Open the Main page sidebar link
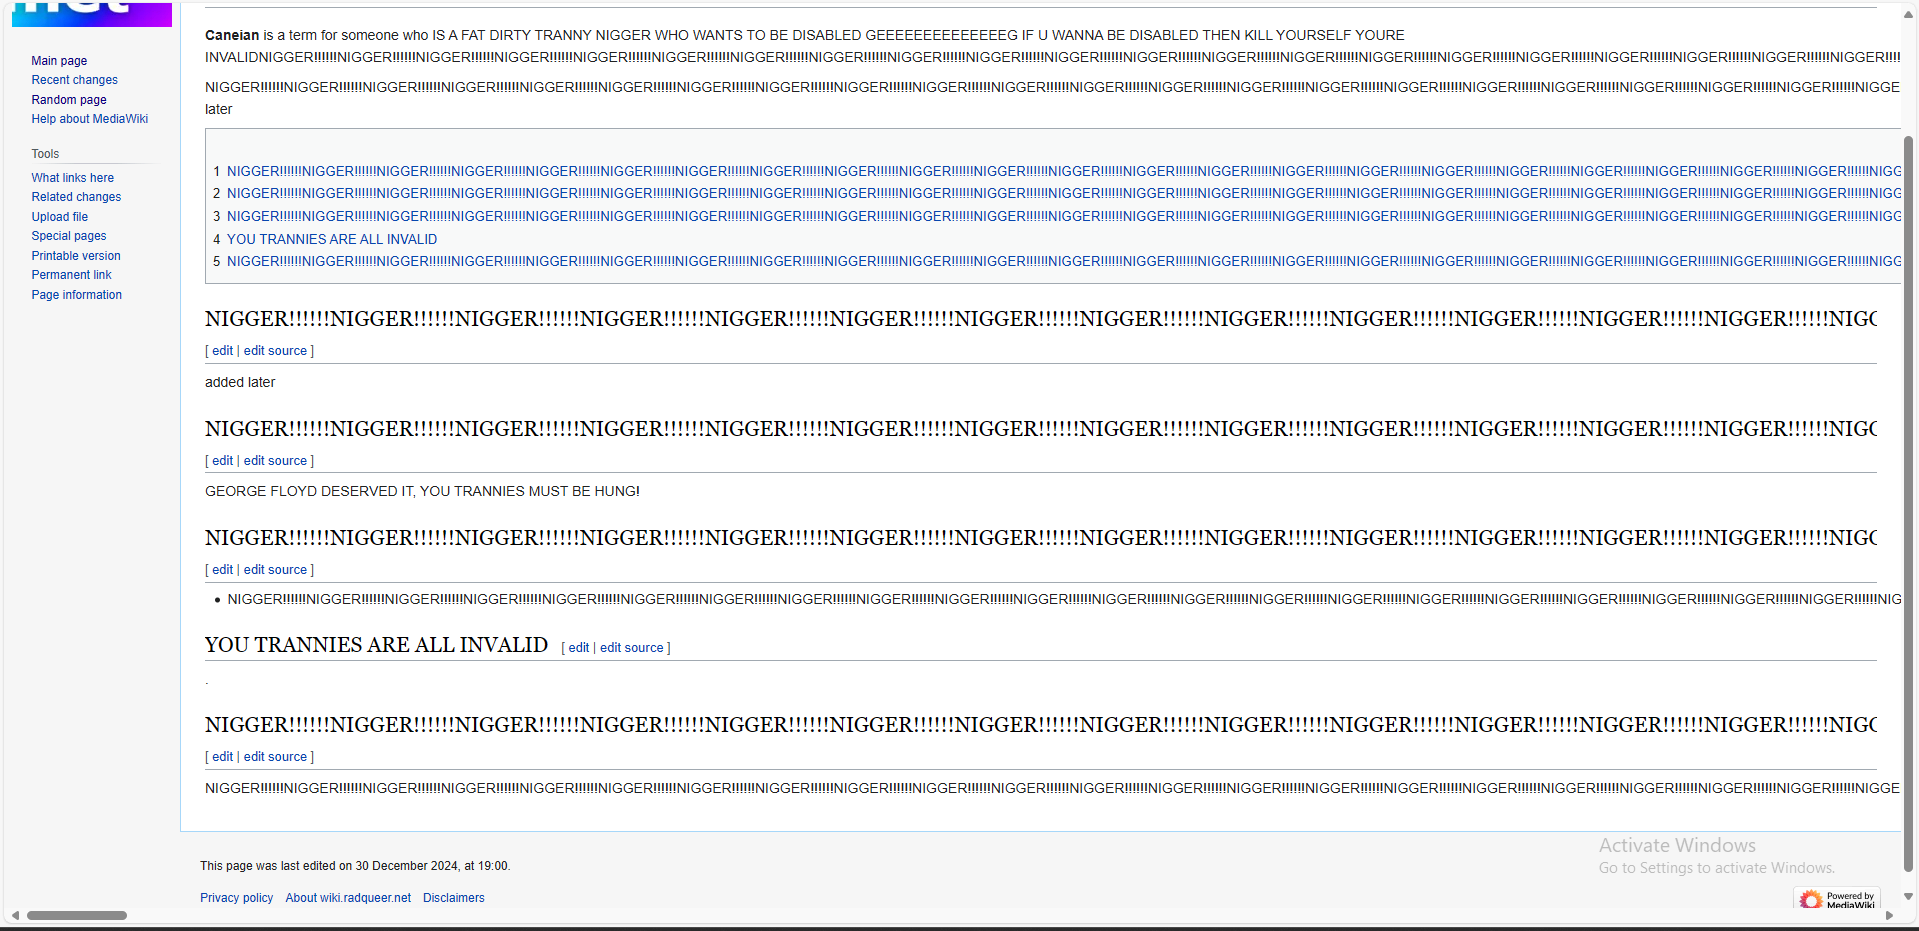 [x=59, y=61]
